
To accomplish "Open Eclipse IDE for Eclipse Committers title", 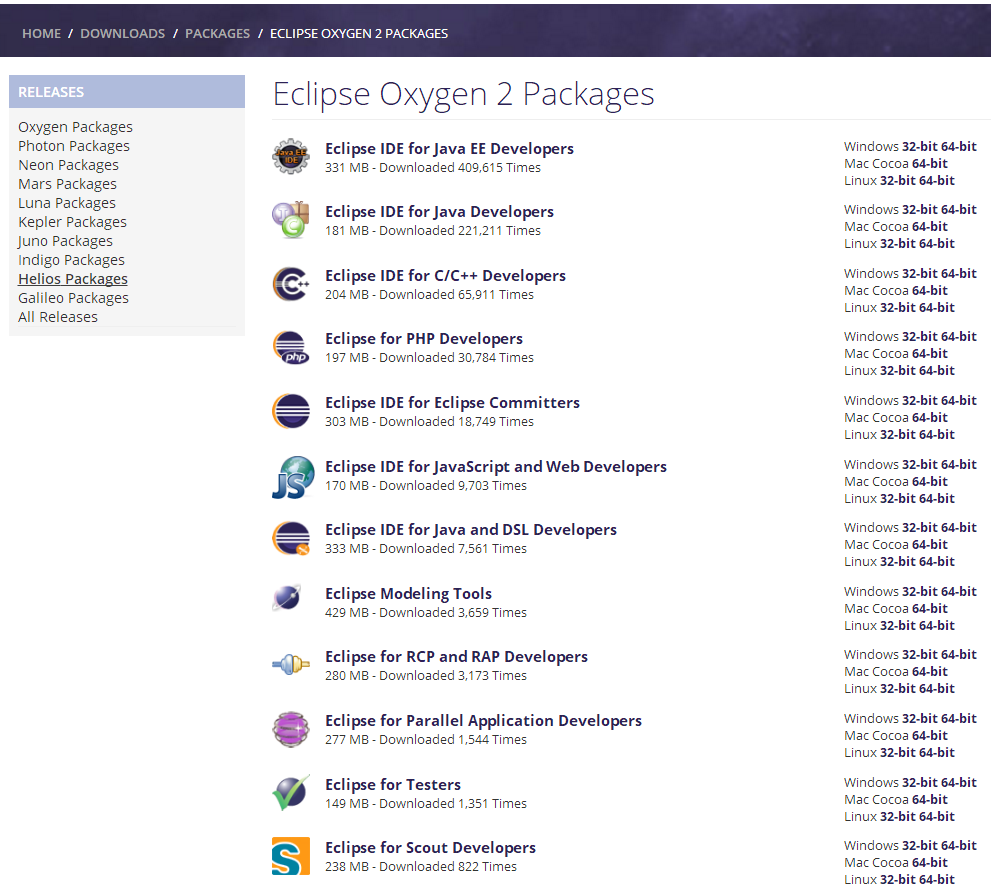I will [x=453, y=403].
